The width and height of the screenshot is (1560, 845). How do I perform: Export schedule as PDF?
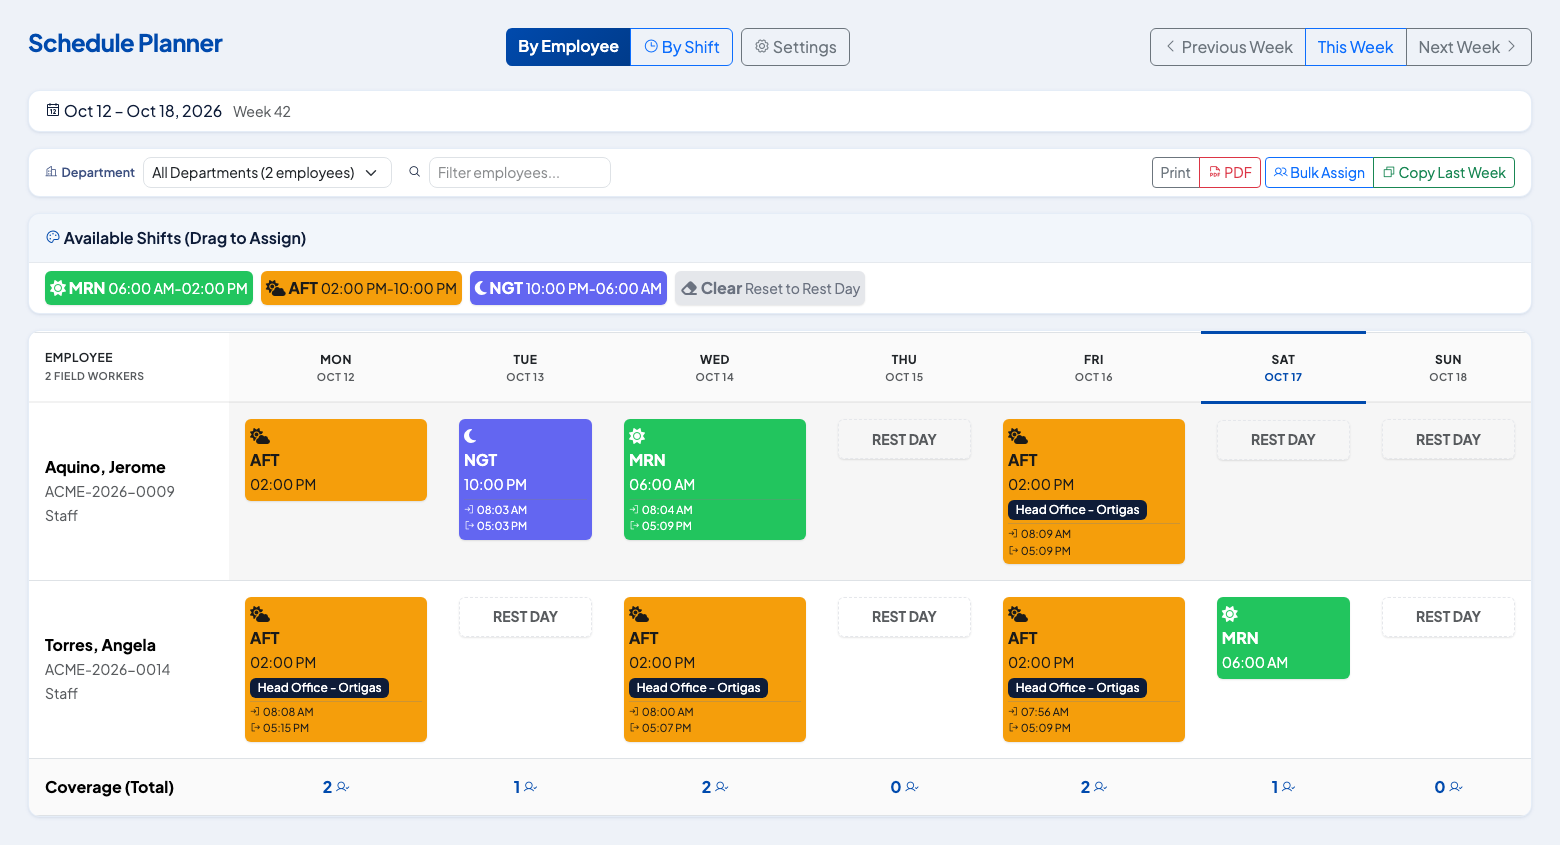(1230, 172)
